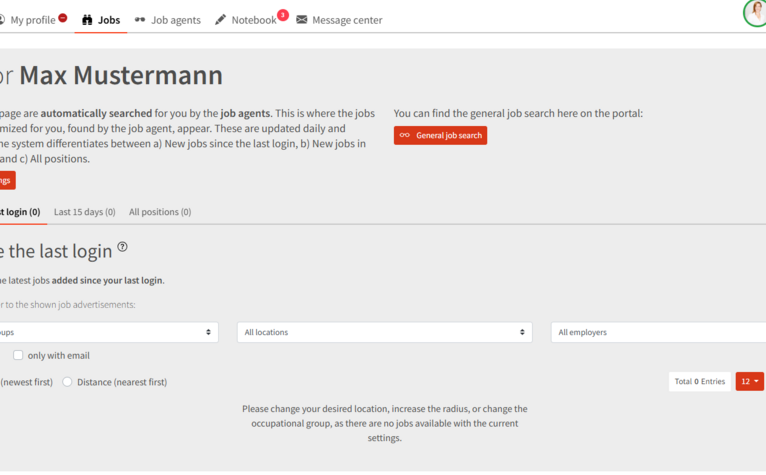This screenshot has width=766, height=475.
Task: Open the occupational groups dropdown
Action: [108, 332]
